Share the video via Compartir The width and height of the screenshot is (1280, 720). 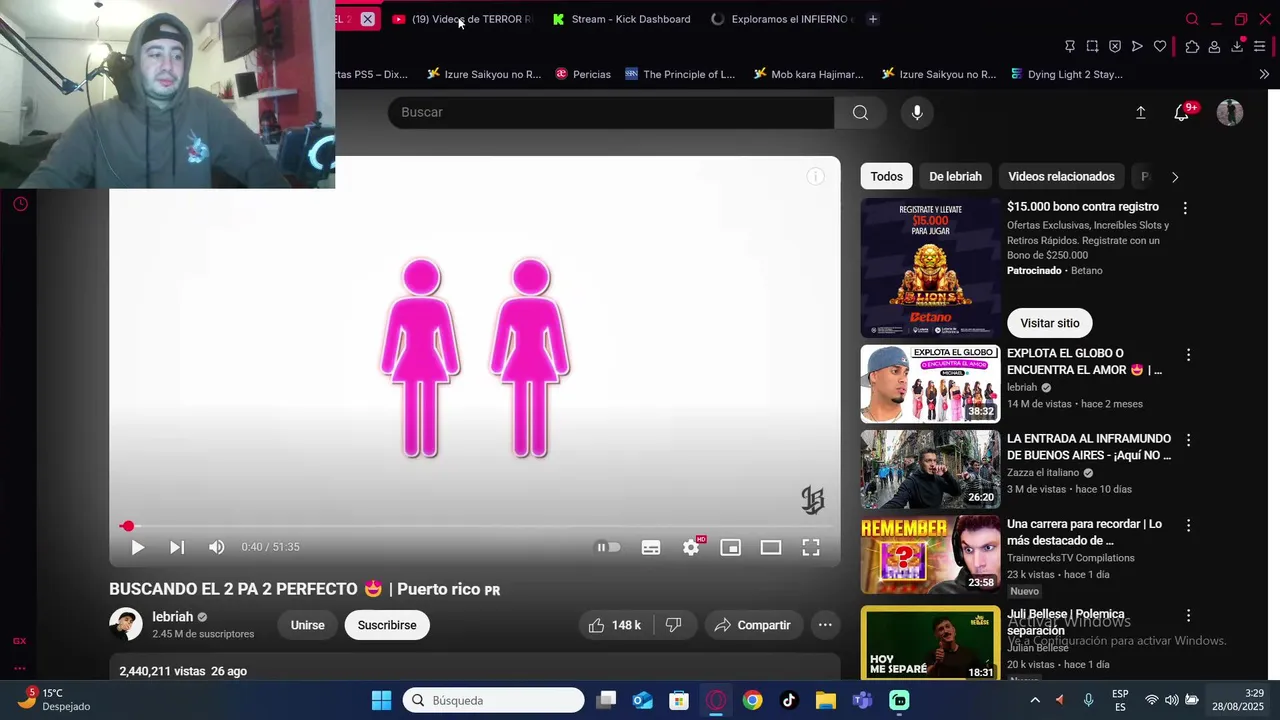point(754,625)
